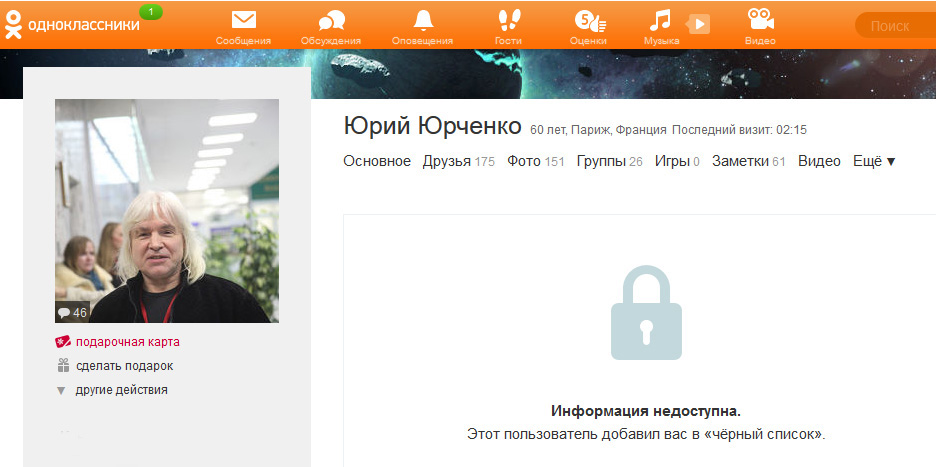The image size is (936, 467).
Task: Click the text 60 лет, Париж, Франция
Action: click(x=598, y=130)
